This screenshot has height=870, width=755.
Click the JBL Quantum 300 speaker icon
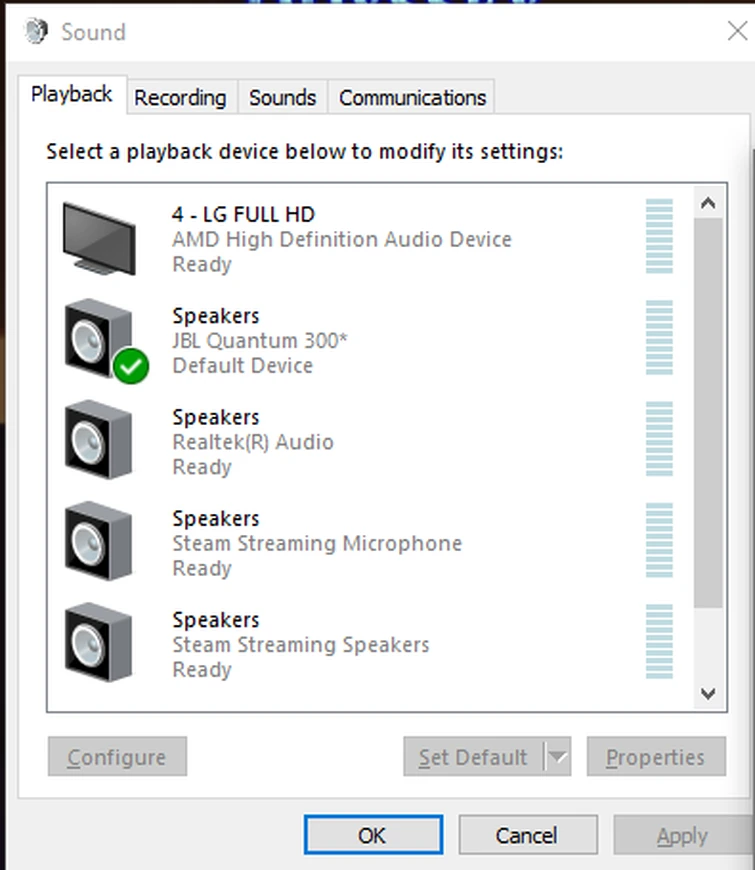pos(96,337)
